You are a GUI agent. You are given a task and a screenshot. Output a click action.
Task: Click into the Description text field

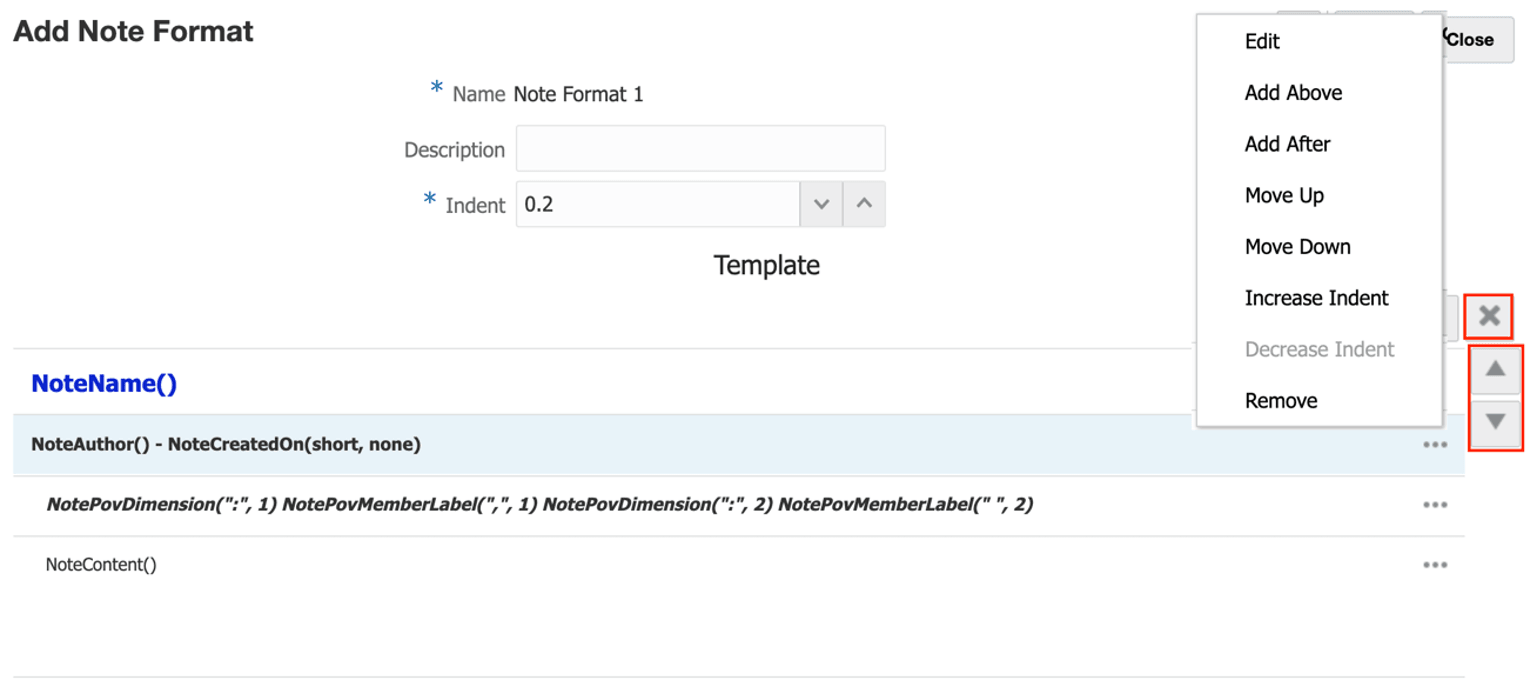(700, 149)
